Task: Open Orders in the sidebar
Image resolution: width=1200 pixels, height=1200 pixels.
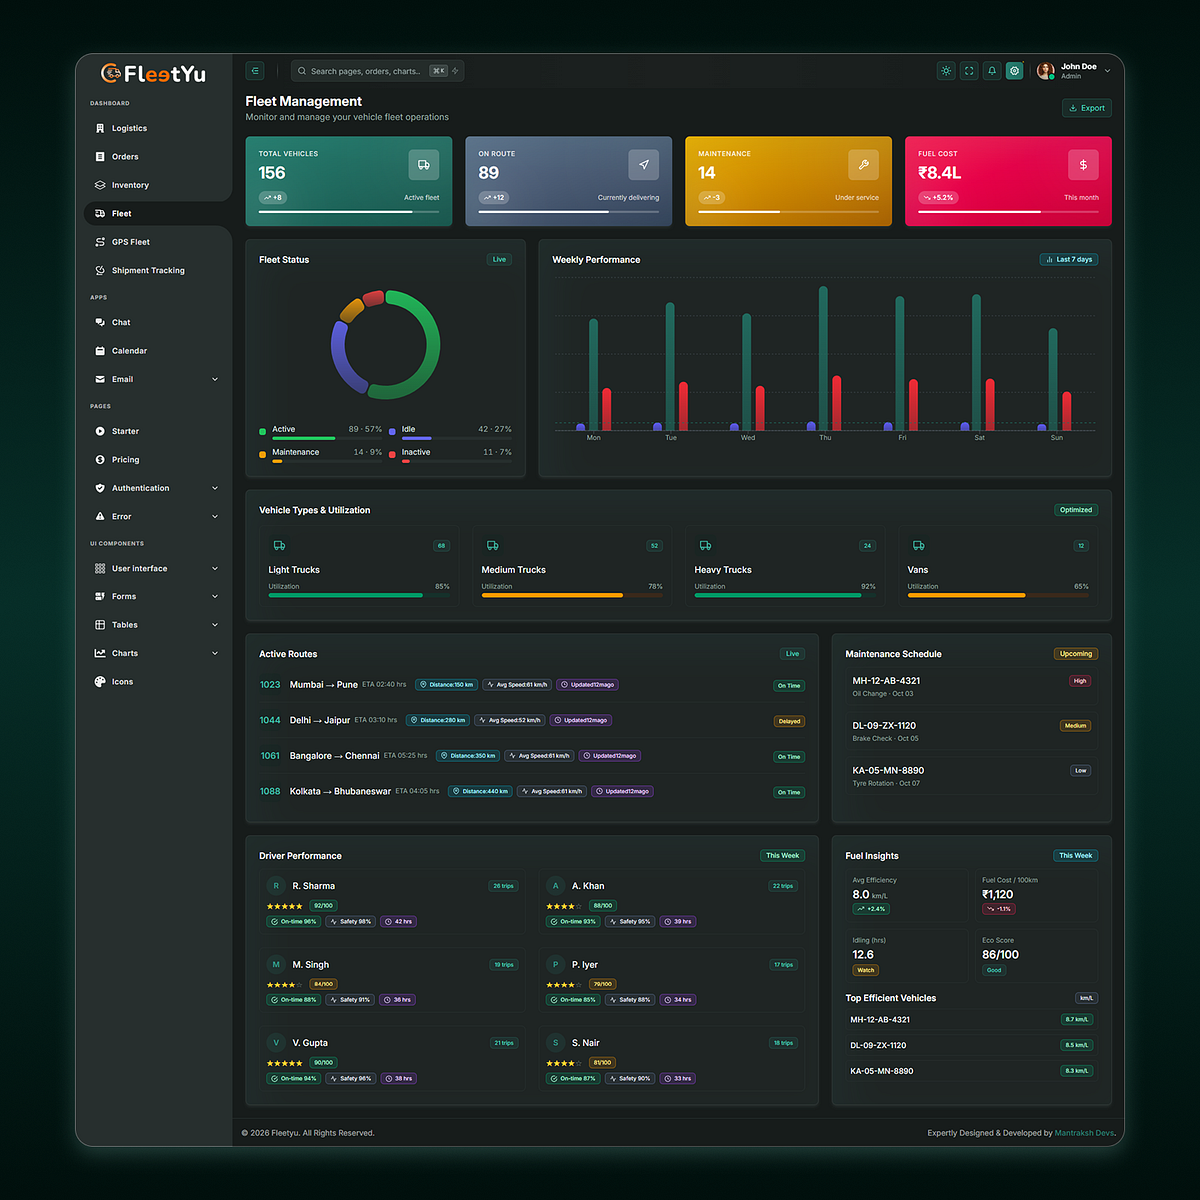Action: (x=125, y=157)
